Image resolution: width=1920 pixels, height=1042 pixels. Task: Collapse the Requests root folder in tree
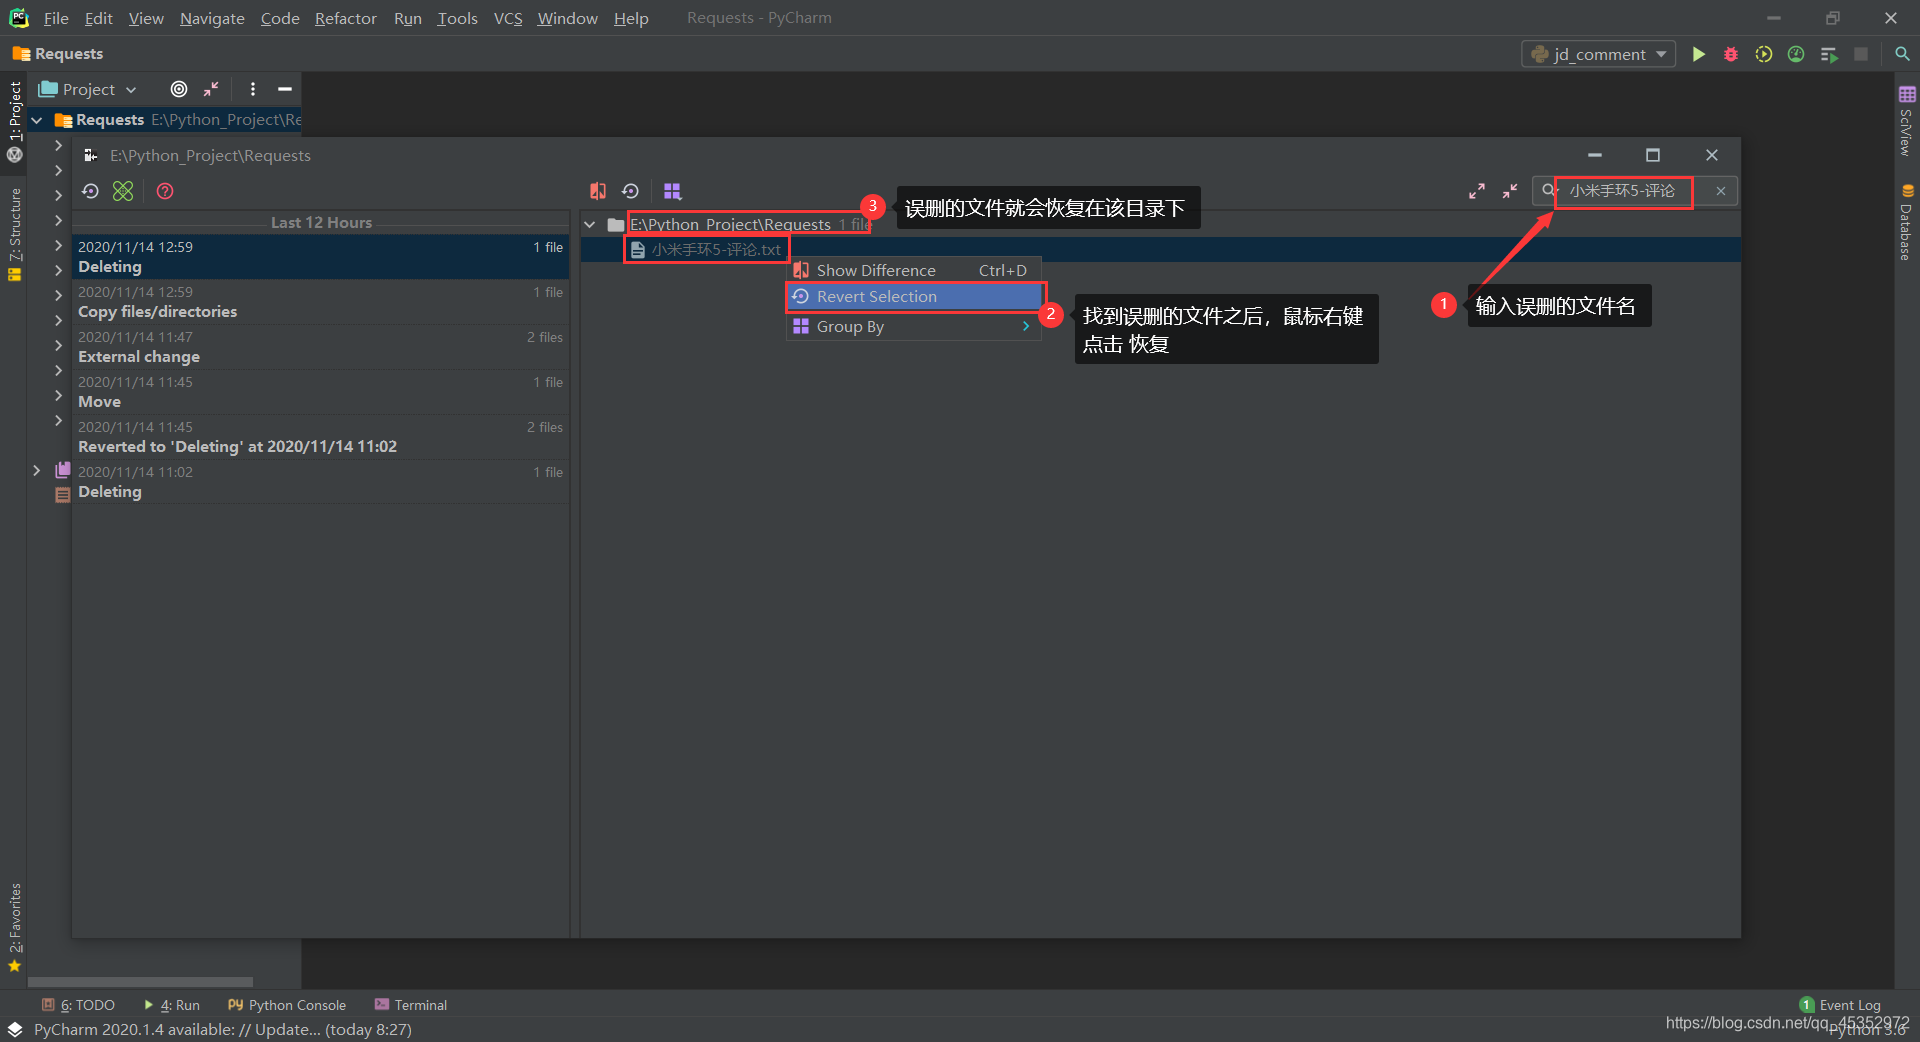37,120
